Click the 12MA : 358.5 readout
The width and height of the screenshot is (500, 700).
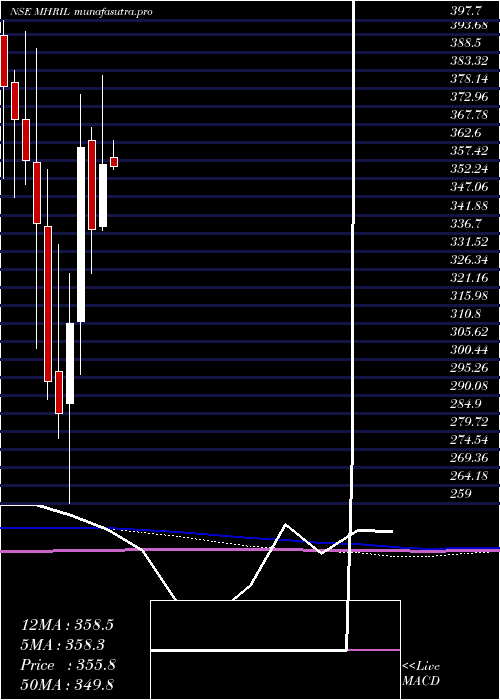click(67, 625)
